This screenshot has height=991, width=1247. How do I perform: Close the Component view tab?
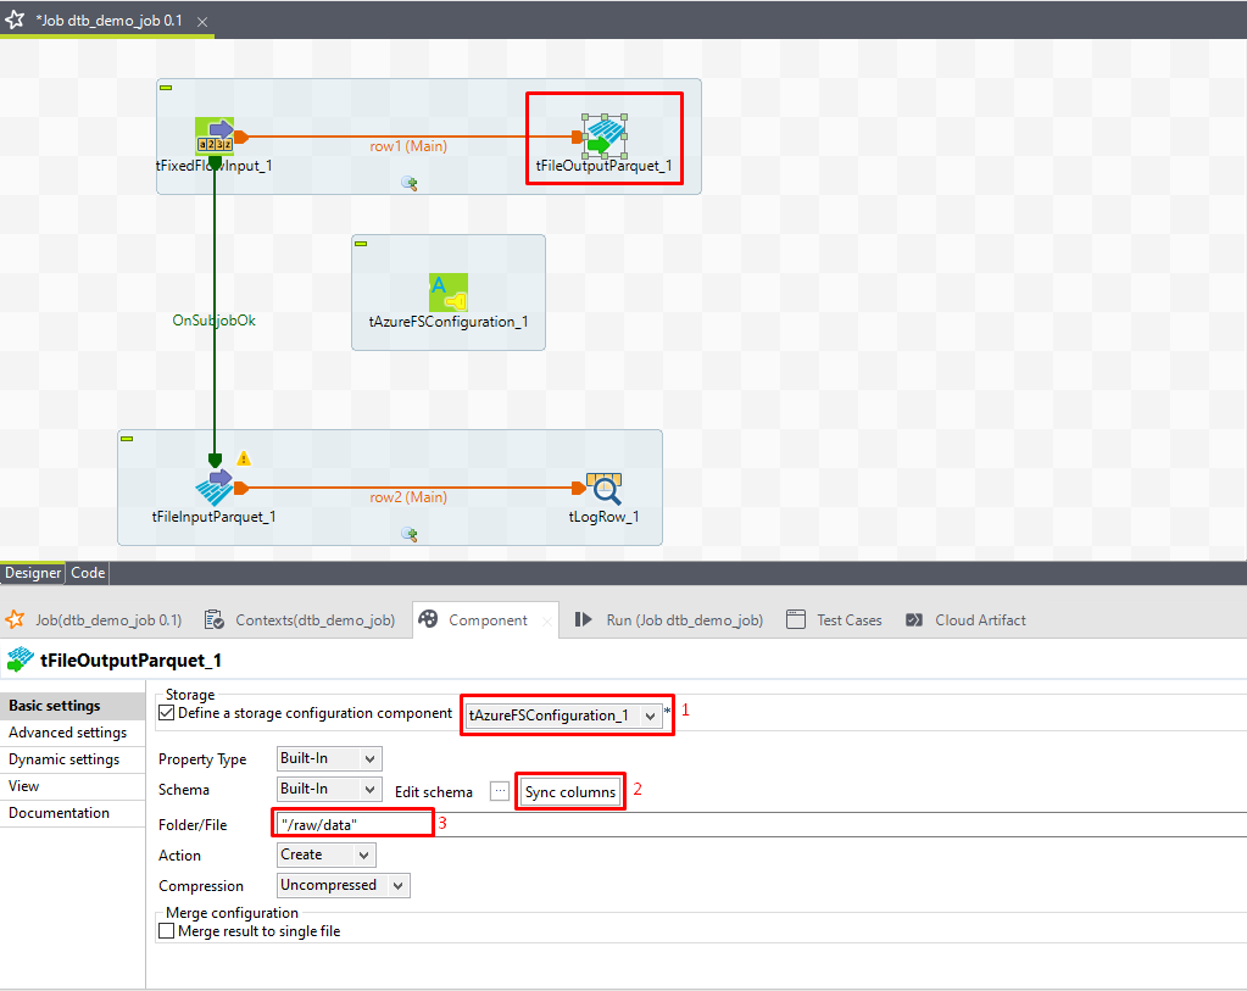(547, 621)
